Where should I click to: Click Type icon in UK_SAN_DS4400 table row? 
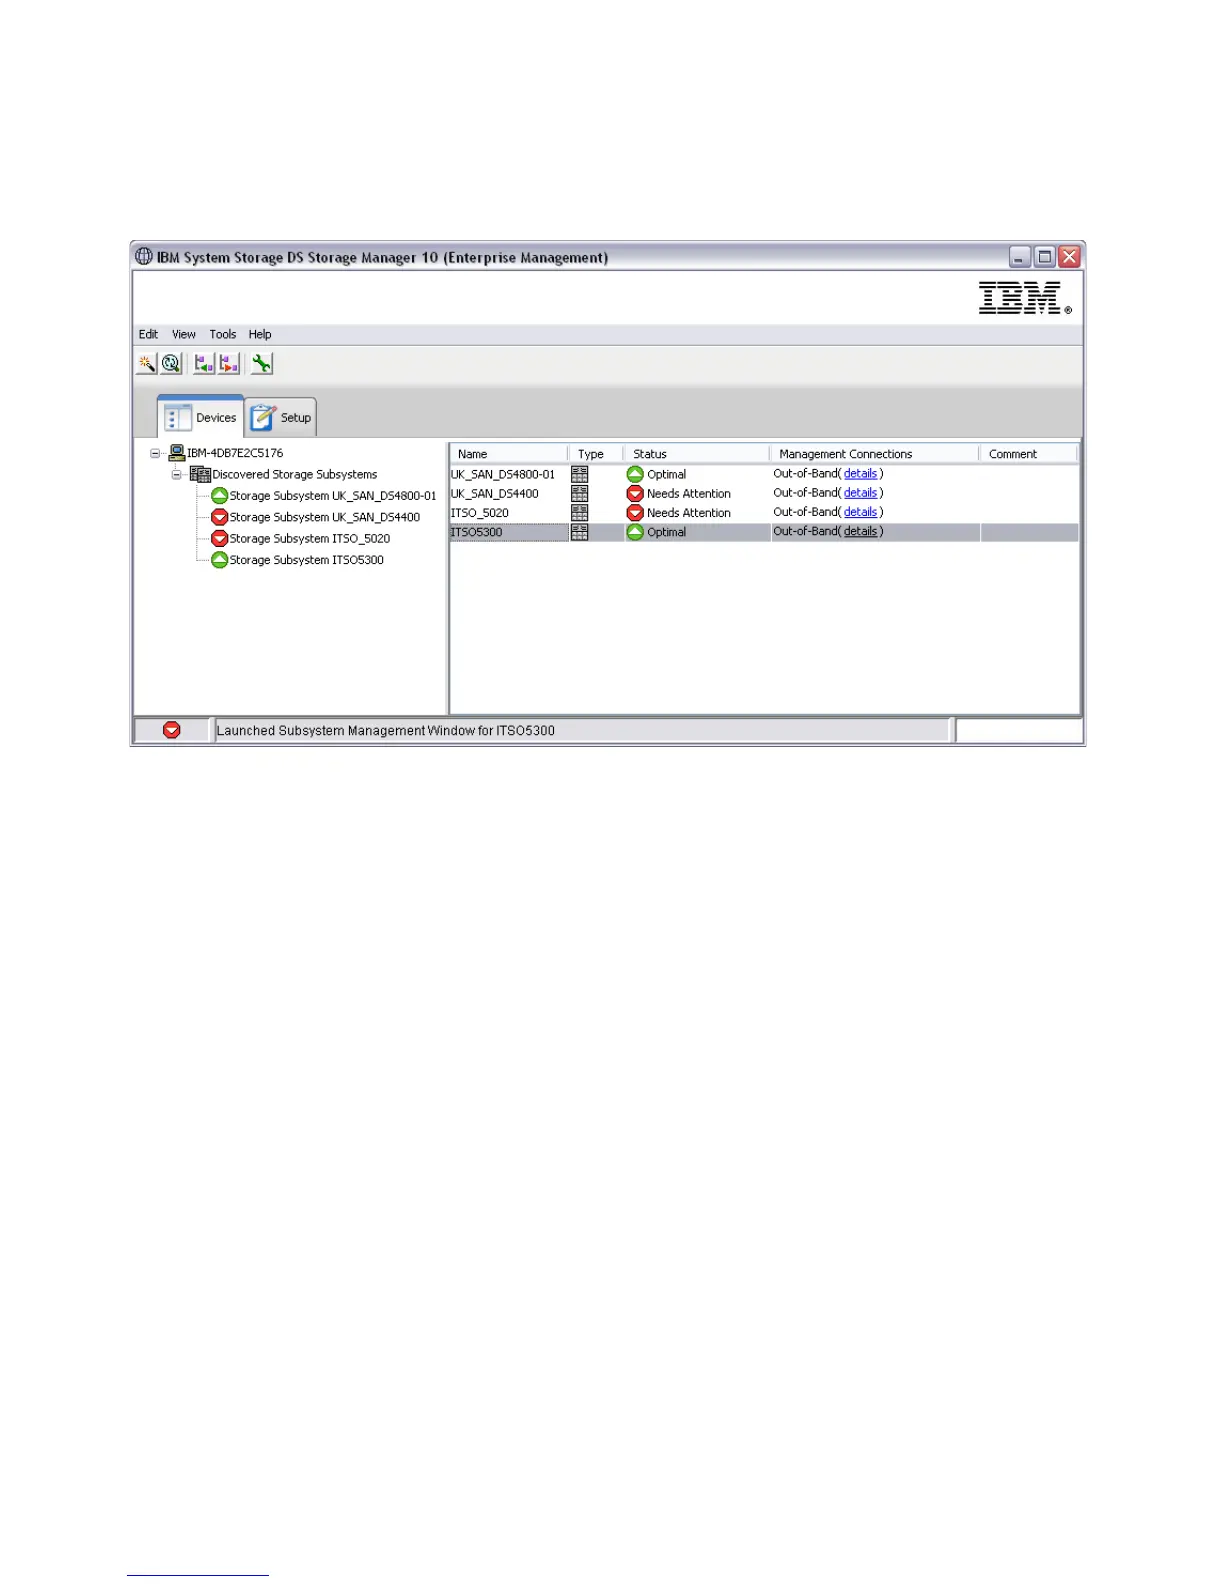(579, 493)
